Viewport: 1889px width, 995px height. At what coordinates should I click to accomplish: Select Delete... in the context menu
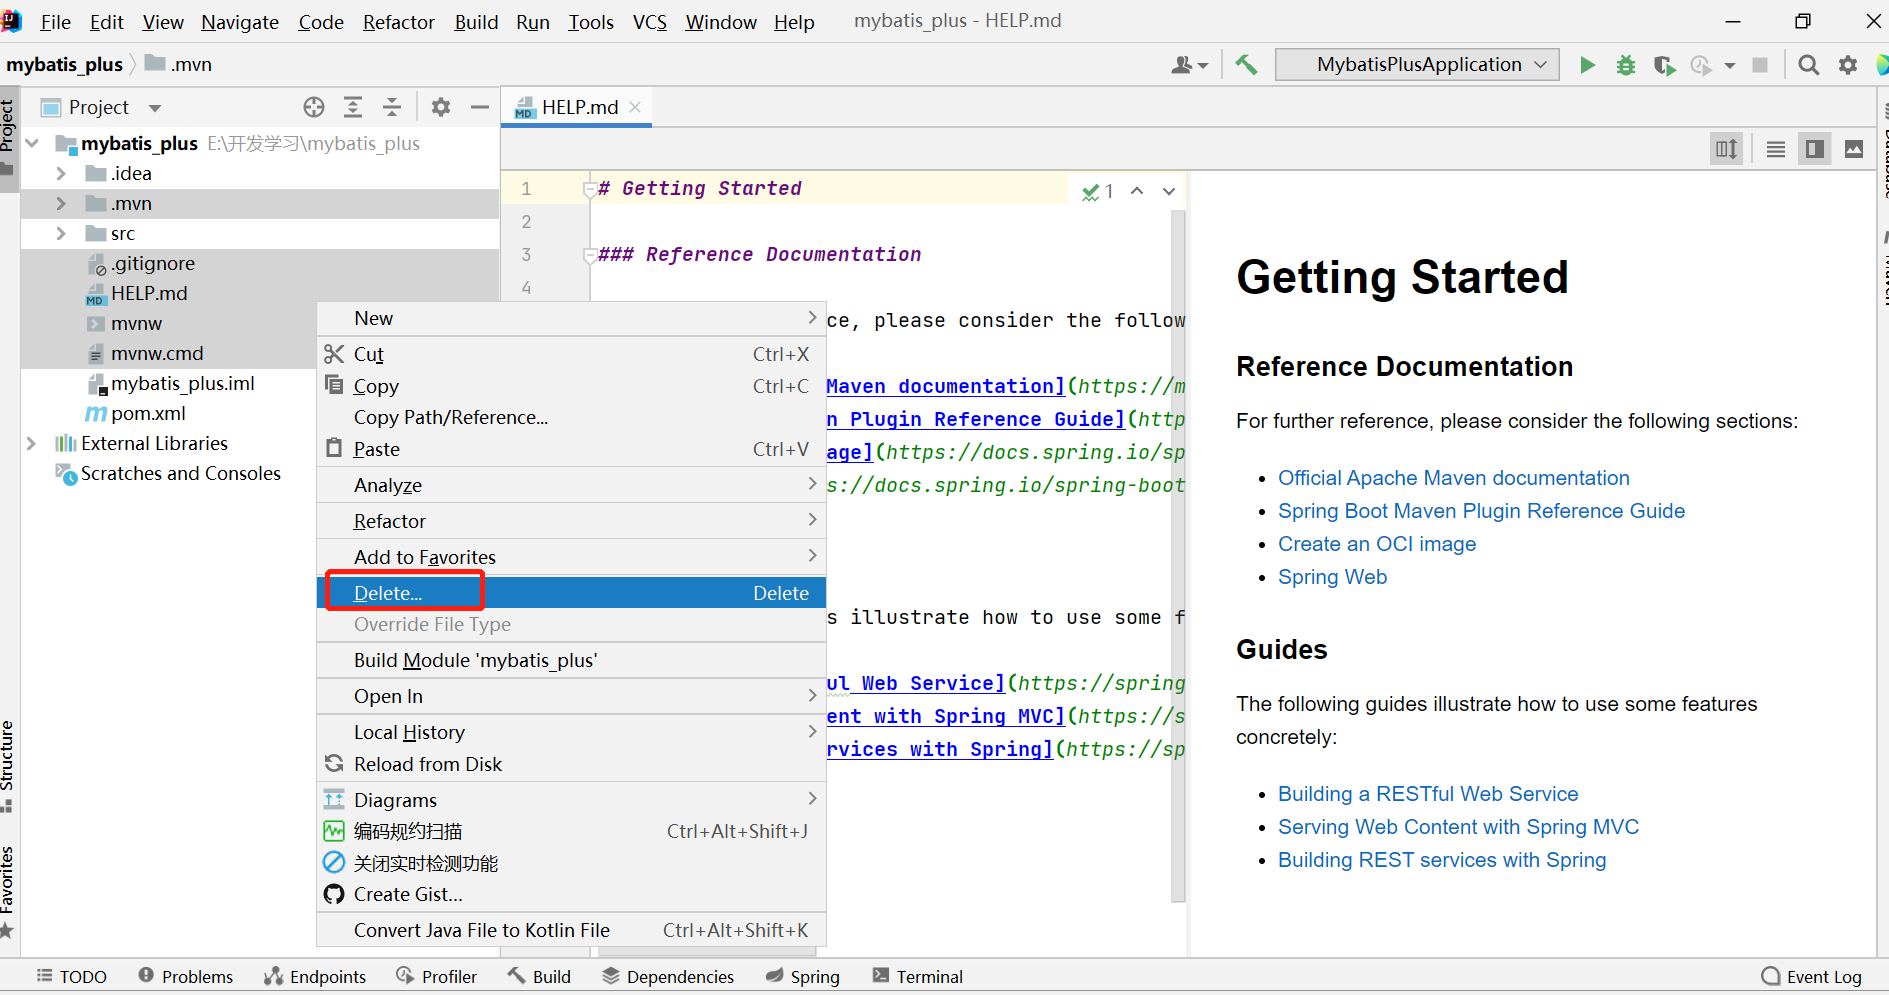[388, 593]
